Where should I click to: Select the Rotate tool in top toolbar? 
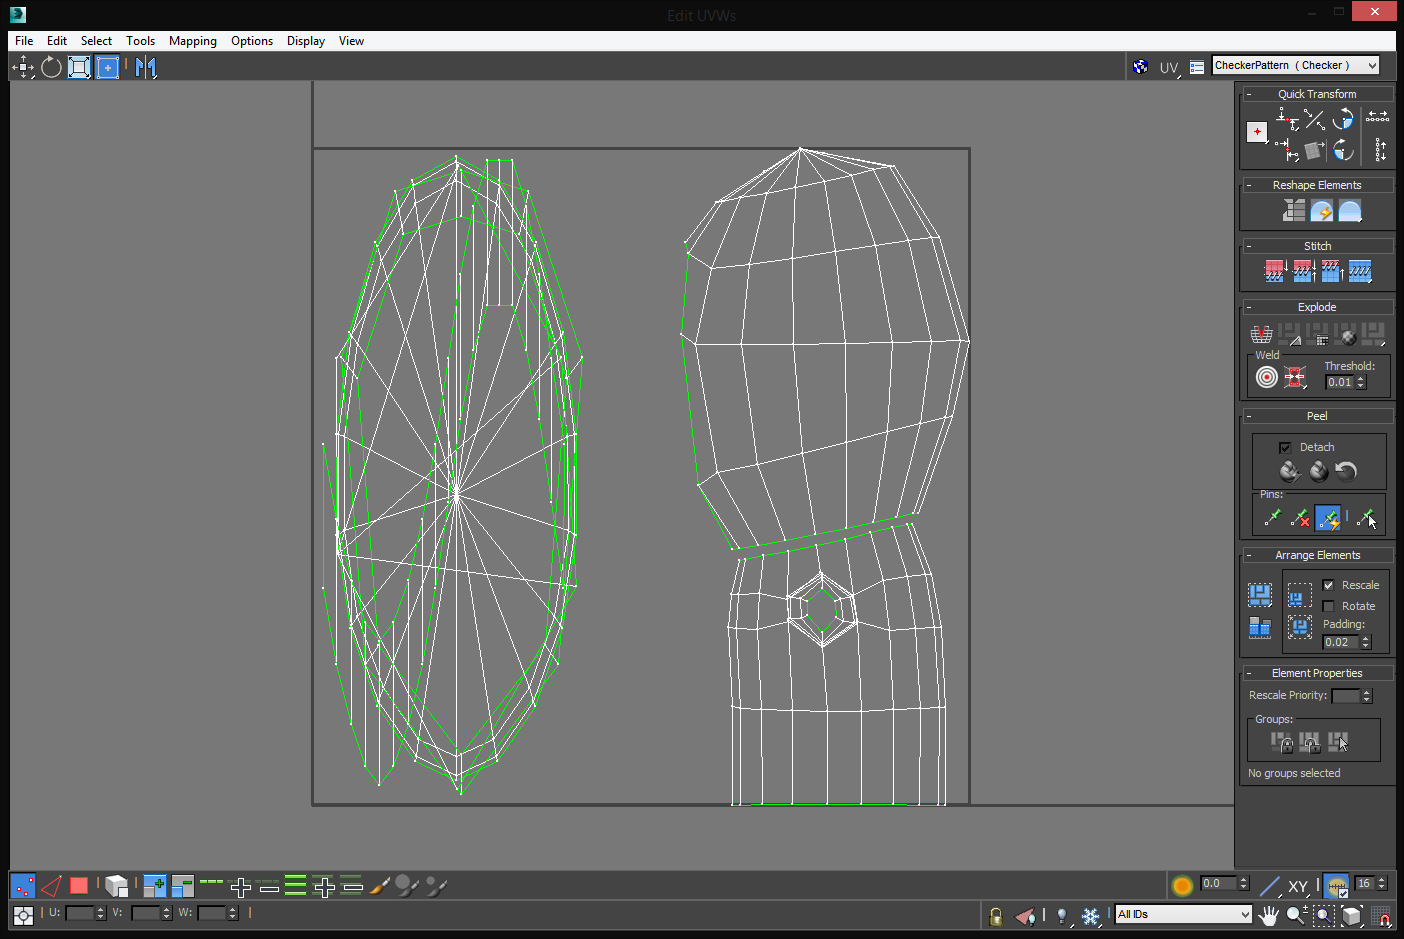point(51,67)
